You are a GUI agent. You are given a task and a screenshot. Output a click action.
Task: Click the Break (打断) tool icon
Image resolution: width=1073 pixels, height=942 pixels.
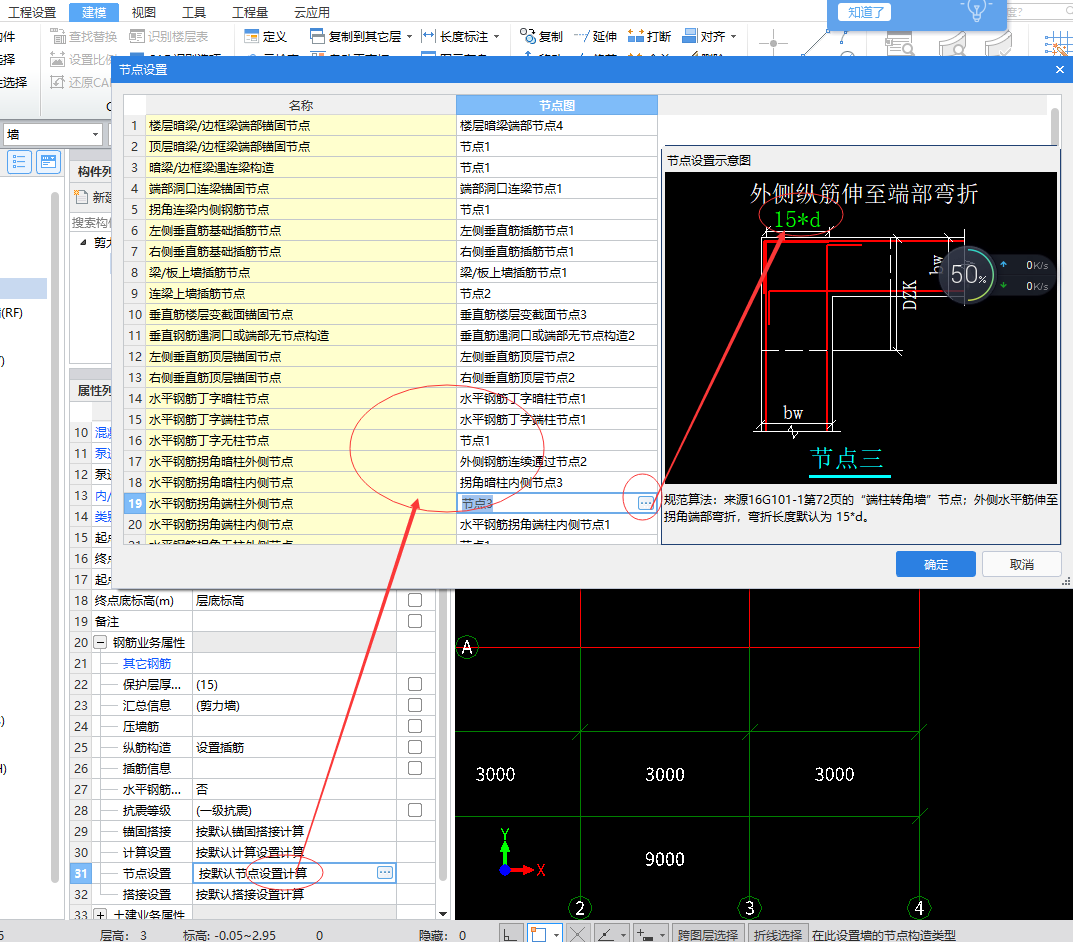coord(635,36)
